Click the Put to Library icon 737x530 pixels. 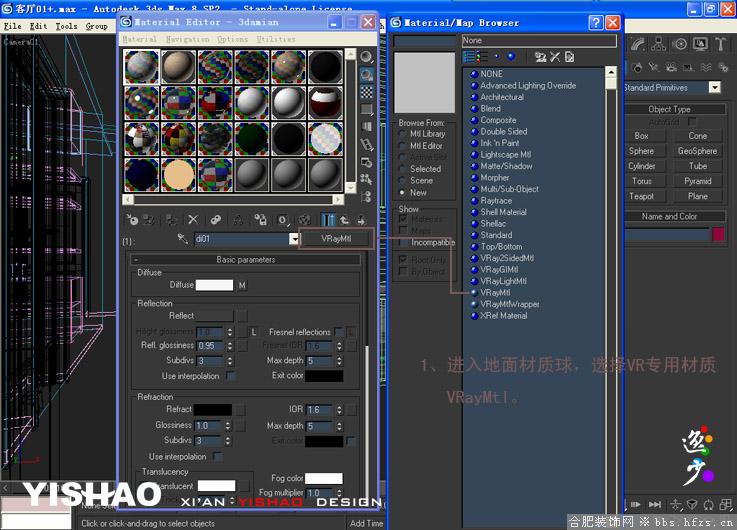tap(260, 219)
